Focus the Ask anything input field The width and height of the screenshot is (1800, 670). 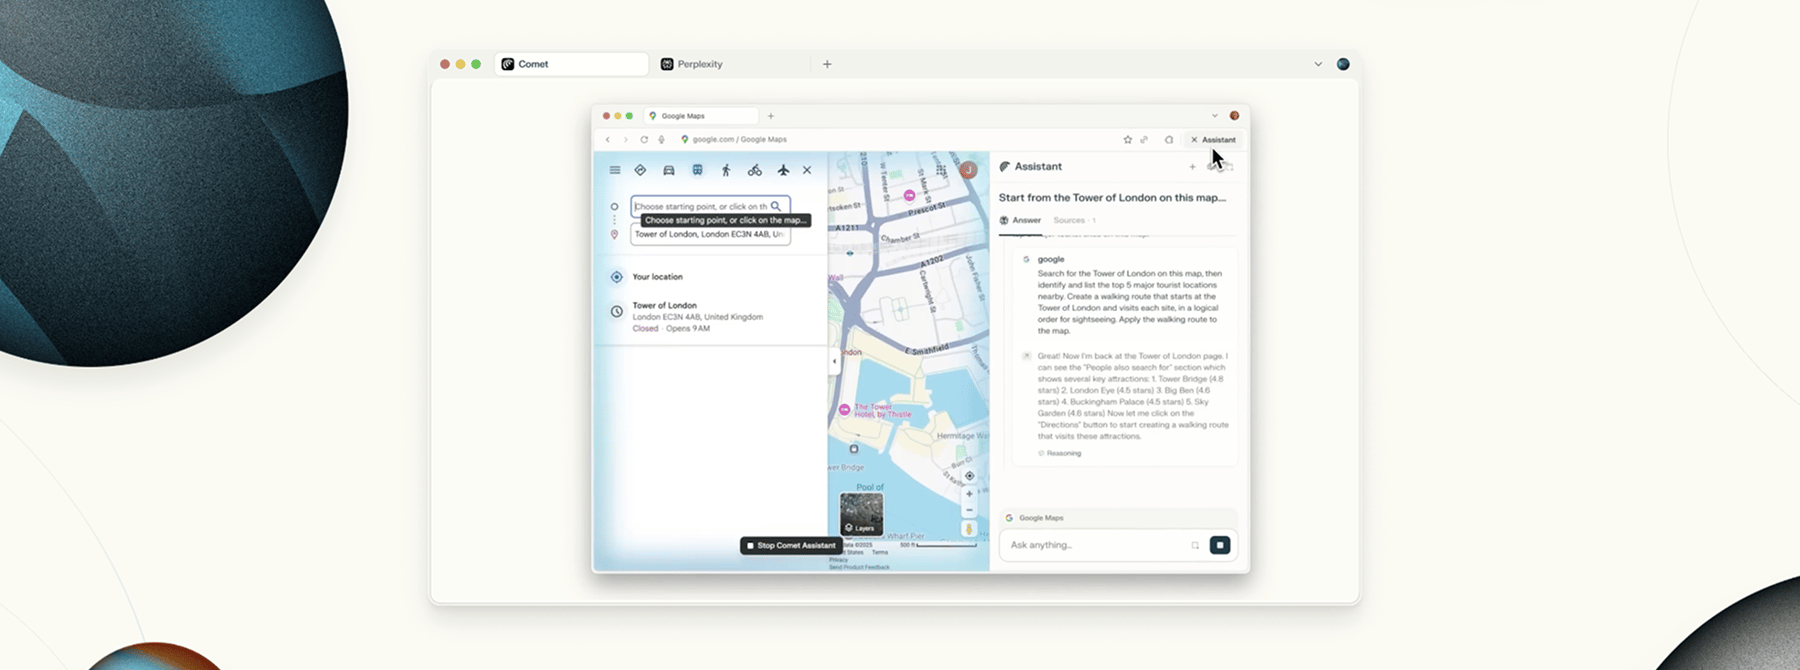1095,545
